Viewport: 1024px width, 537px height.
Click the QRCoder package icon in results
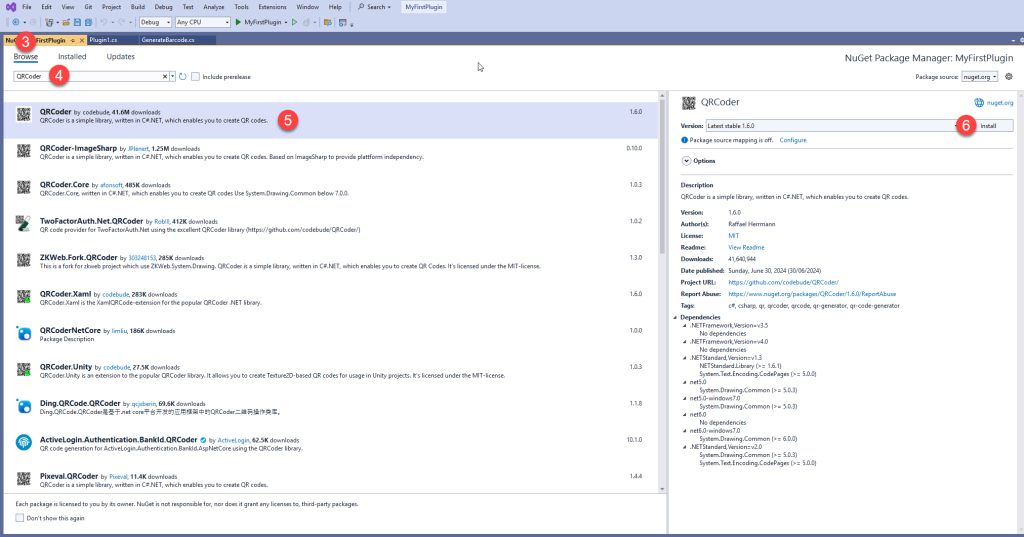click(24, 115)
